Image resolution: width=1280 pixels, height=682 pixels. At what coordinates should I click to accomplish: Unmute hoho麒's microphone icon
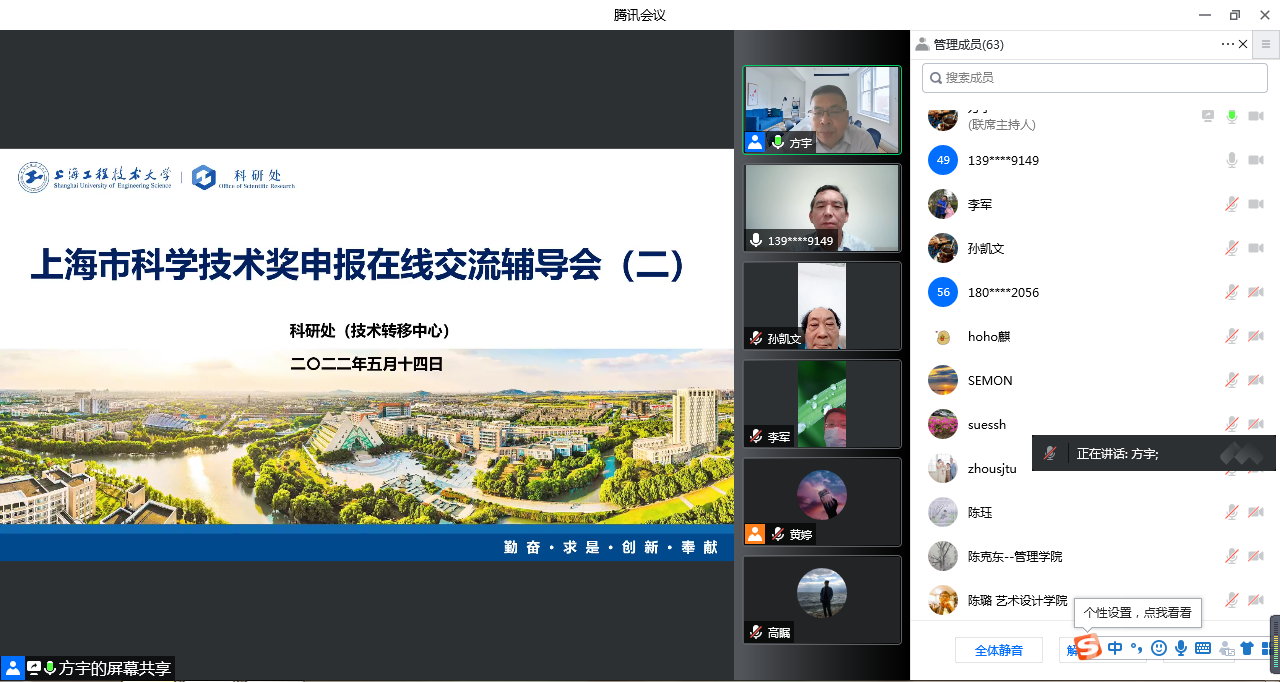[1232, 336]
